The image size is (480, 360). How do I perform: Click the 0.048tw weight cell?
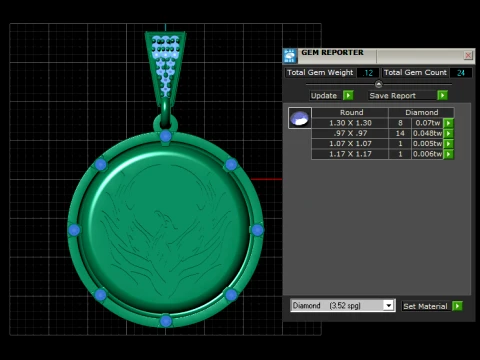click(428, 133)
